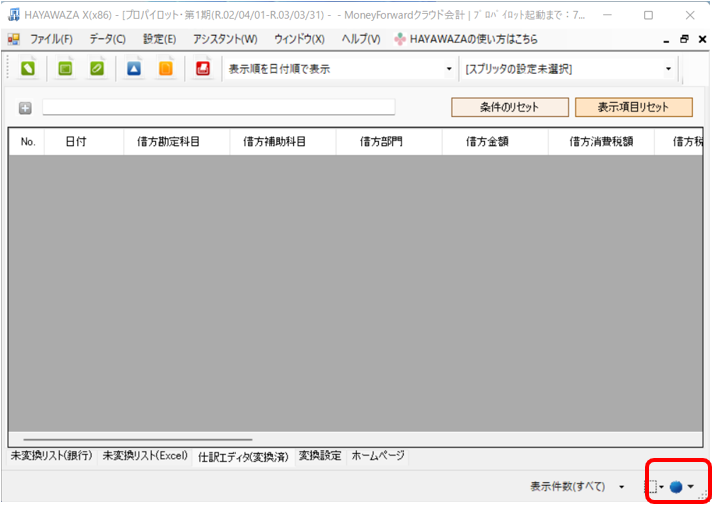Open the データ(C) menu

tap(107, 40)
